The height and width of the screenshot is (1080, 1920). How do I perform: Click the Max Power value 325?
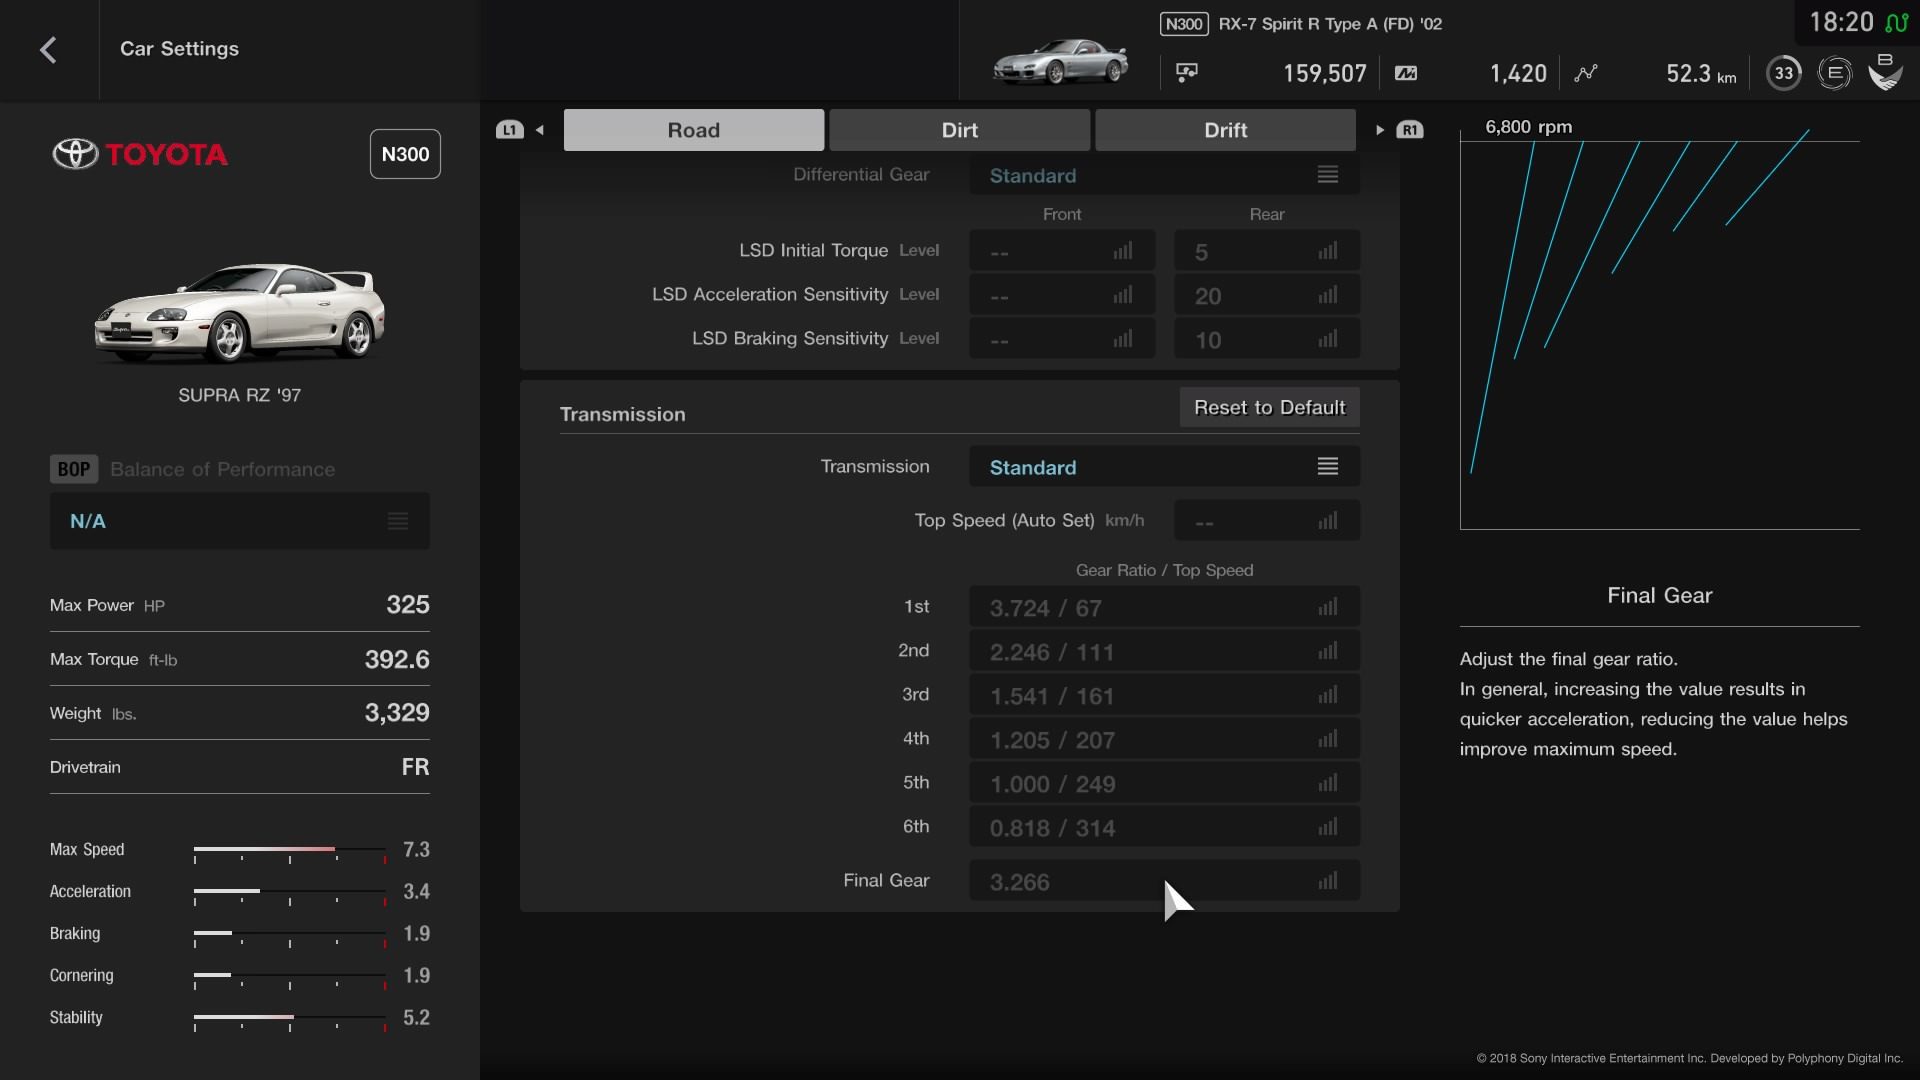408,605
